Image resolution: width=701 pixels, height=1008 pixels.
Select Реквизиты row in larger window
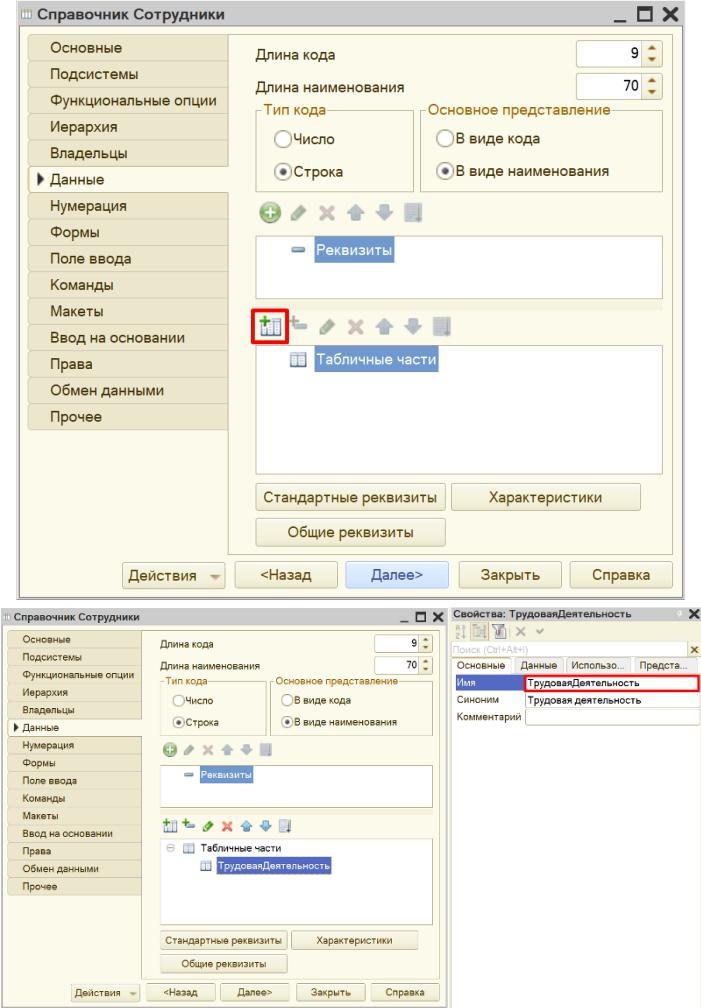pos(354,250)
